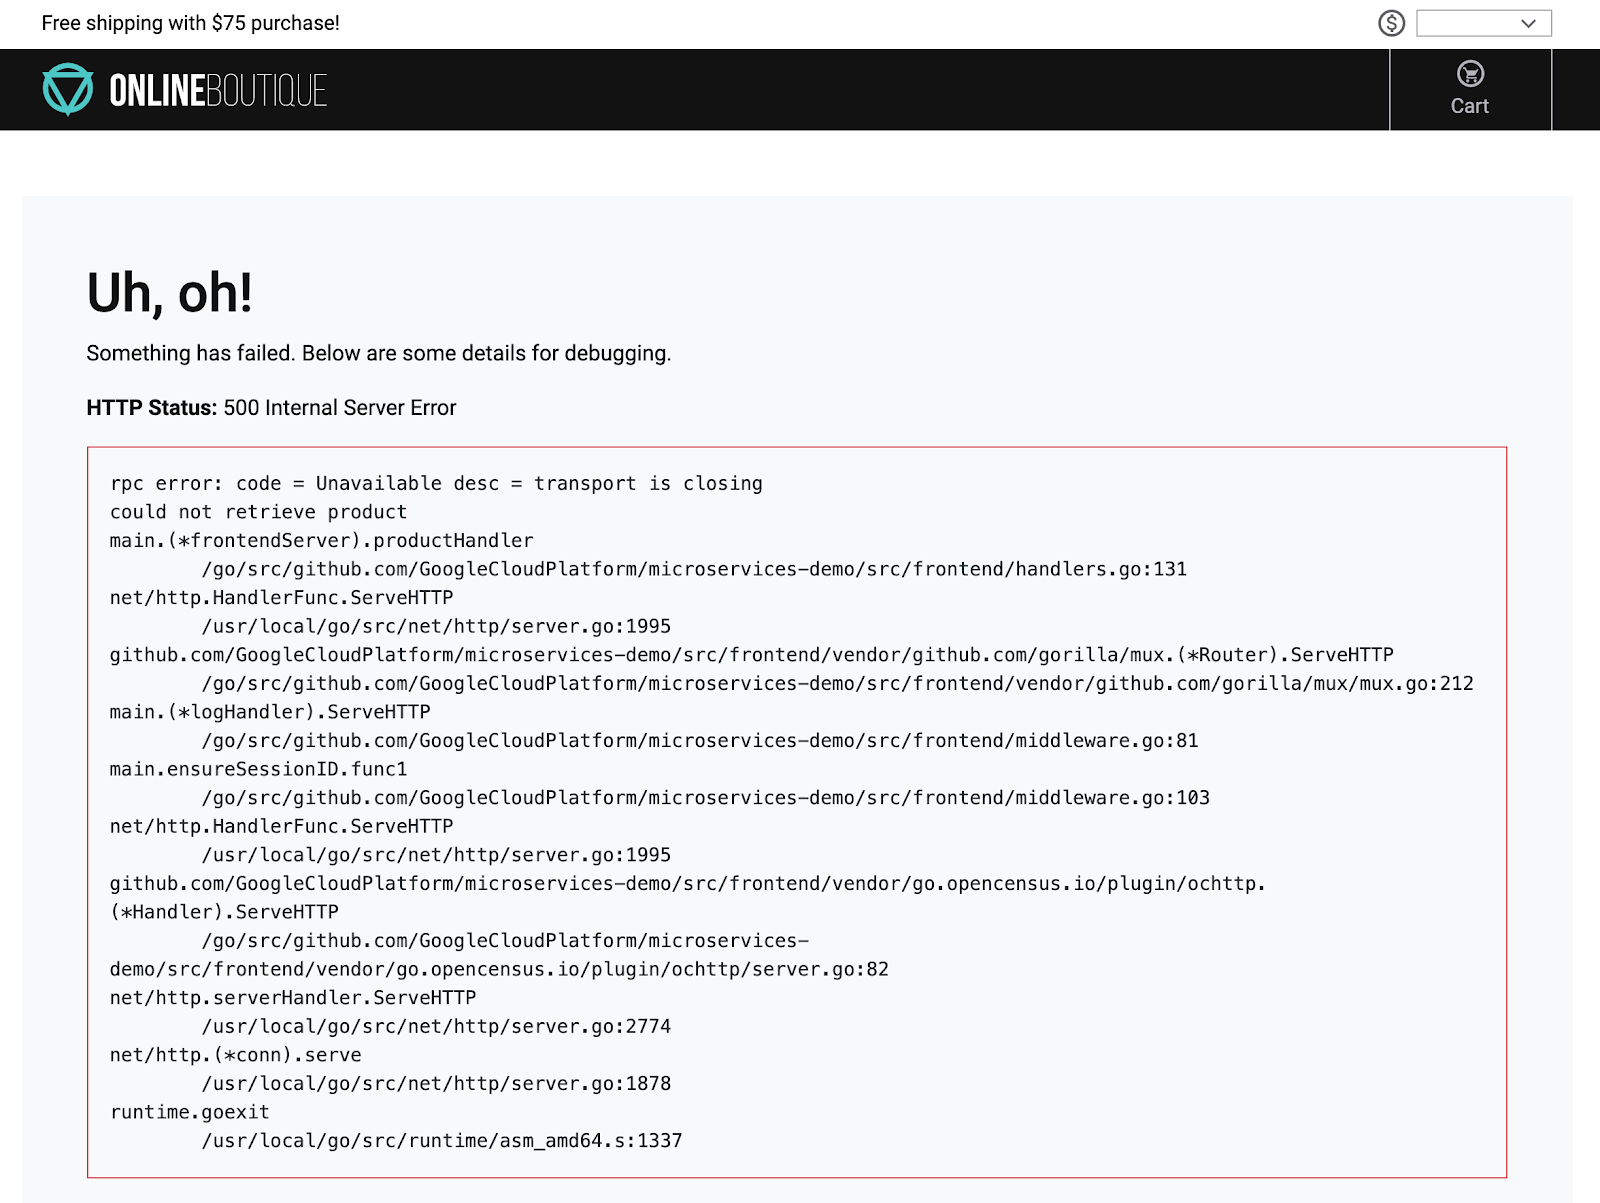Screen dimensions: 1600x1203
Task: Click the "500 Internal Server Error" text
Action: click(340, 408)
